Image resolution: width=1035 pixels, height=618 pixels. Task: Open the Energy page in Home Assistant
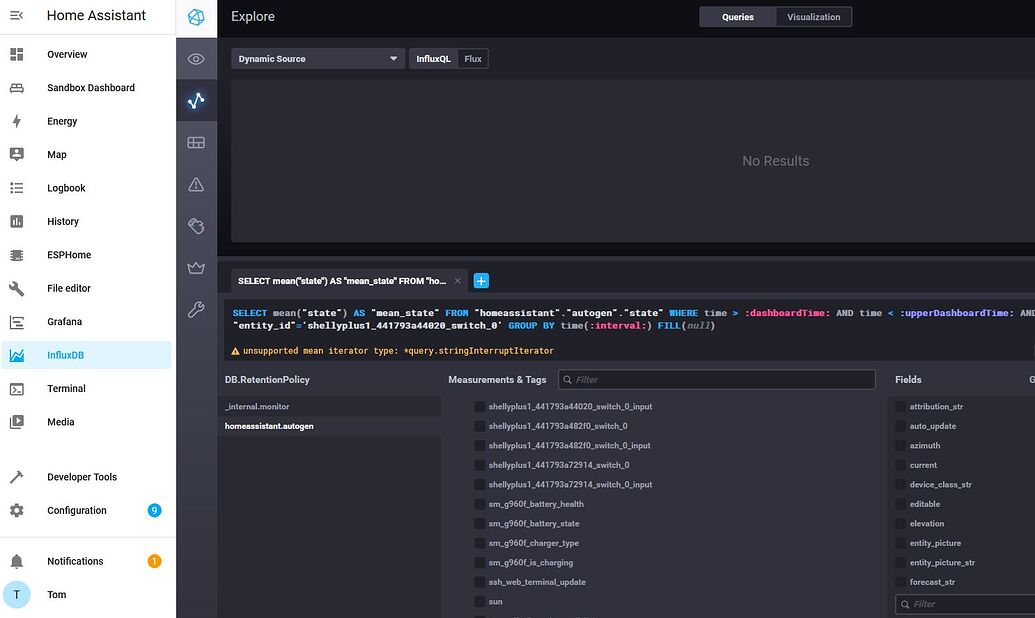coord(62,121)
